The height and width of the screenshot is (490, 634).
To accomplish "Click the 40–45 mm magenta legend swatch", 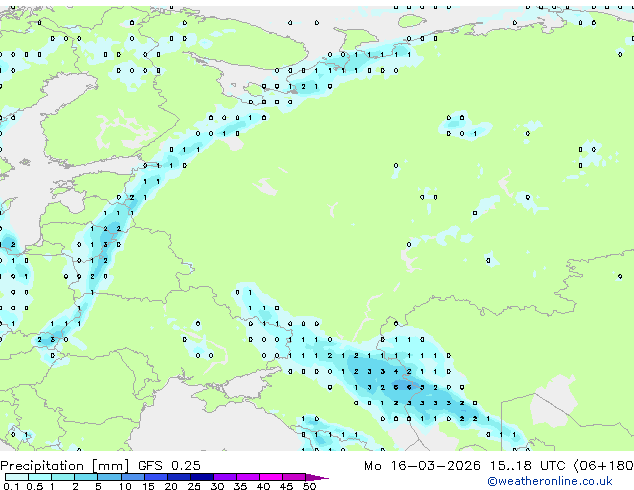I will point(271,477).
